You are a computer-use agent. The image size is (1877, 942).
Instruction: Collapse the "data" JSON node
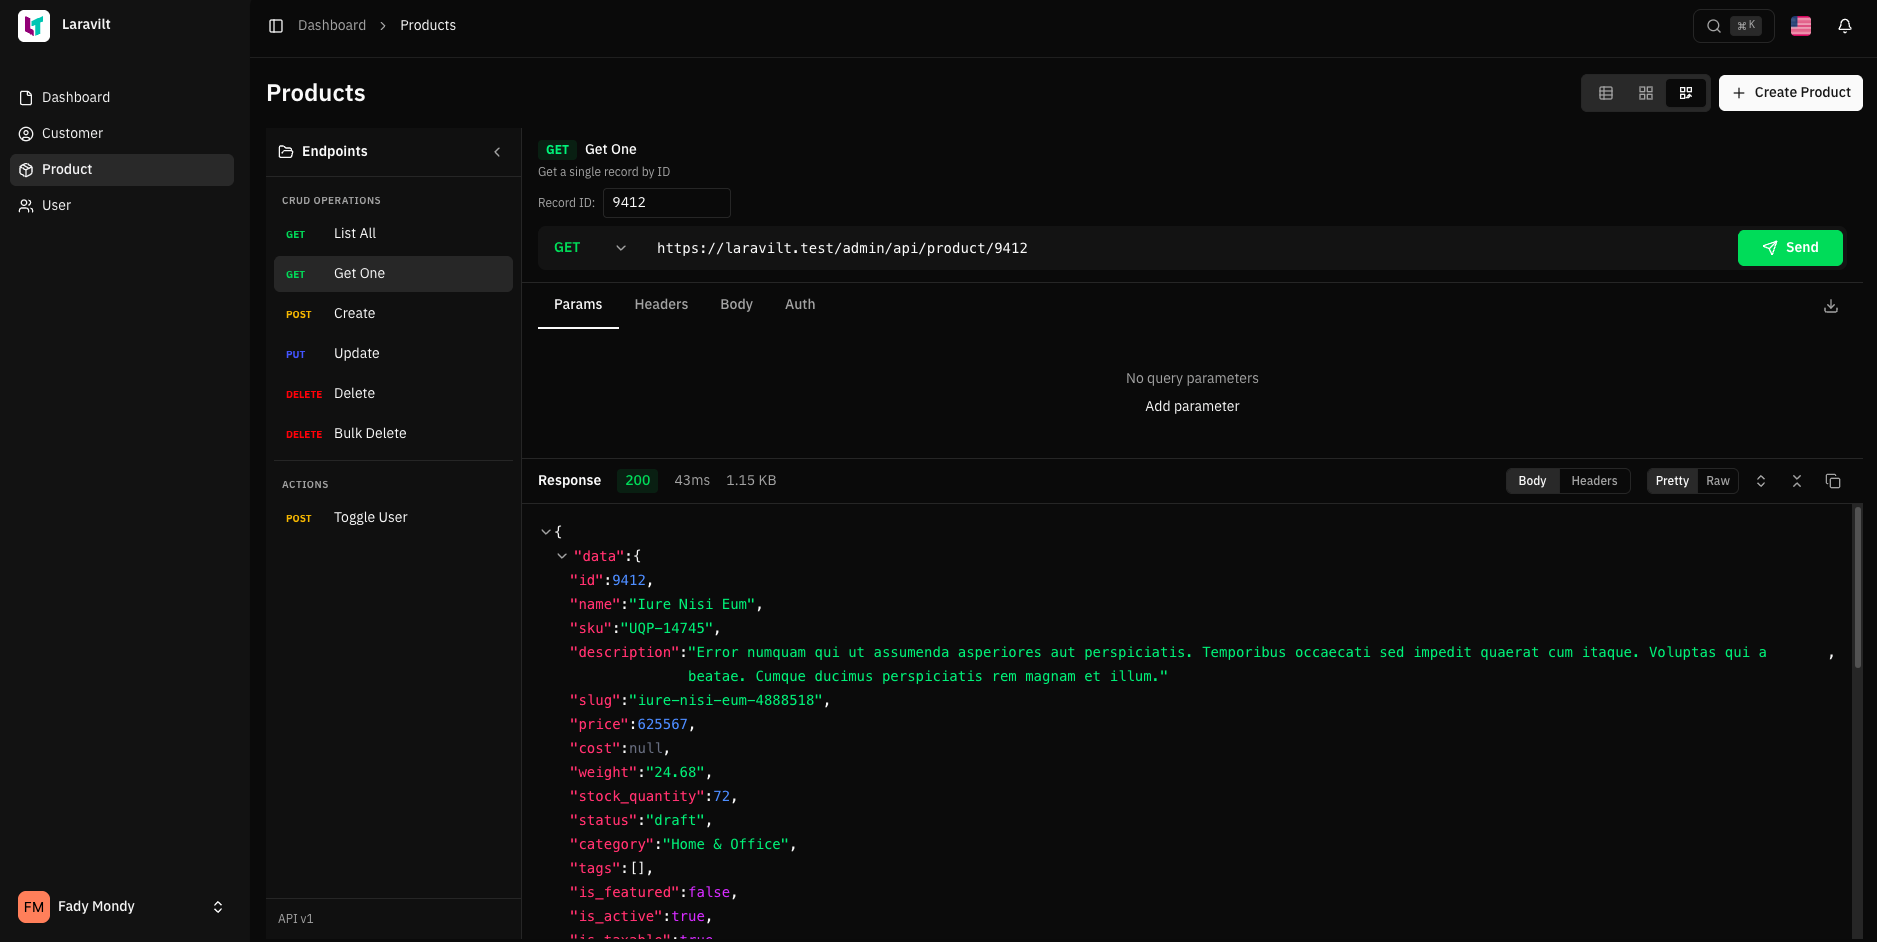click(x=562, y=556)
